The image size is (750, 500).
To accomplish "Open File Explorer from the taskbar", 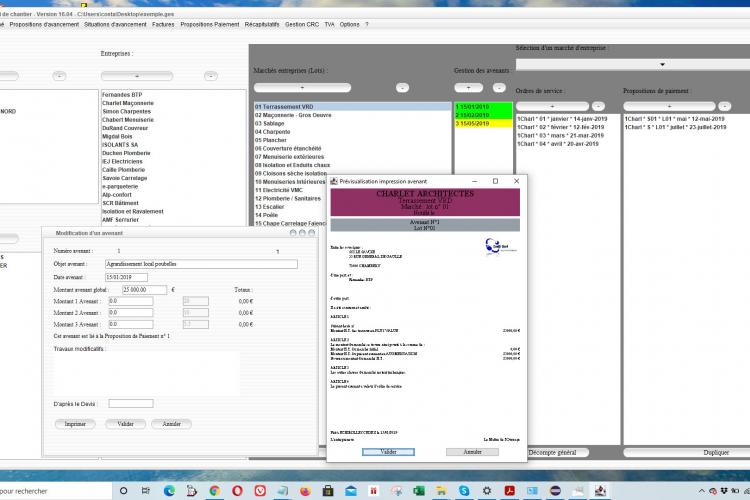I will (441, 490).
